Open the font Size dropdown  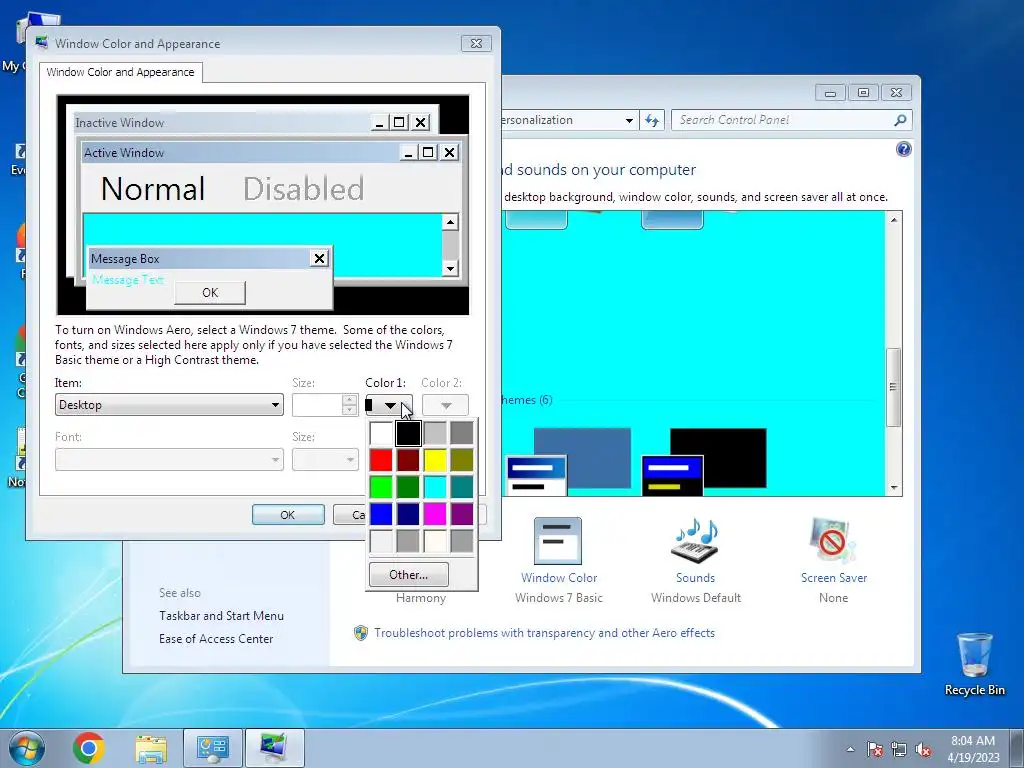tap(325, 460)
